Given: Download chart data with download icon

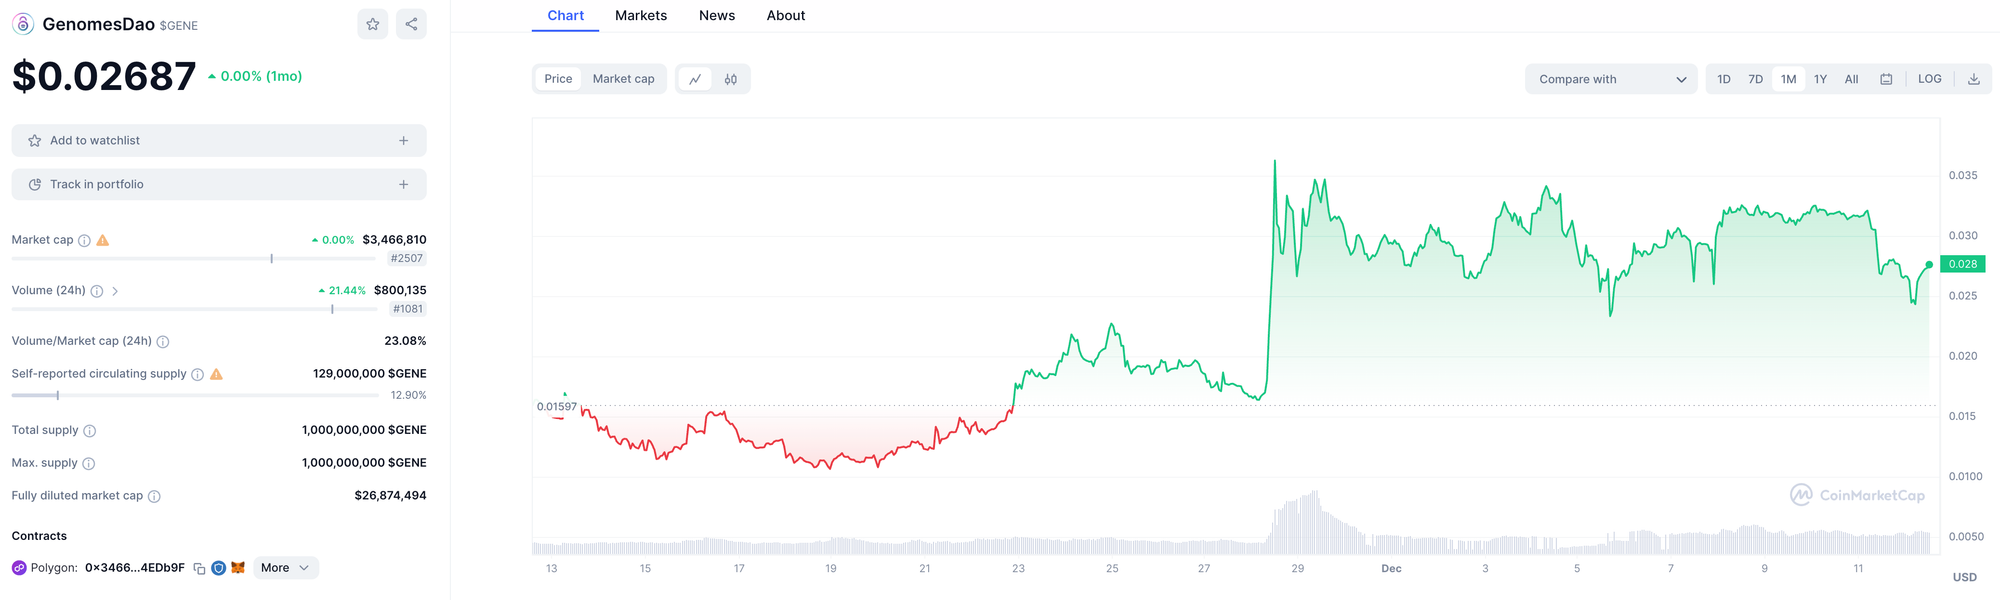Looking at the screenshot, I should coord(1974,79).
